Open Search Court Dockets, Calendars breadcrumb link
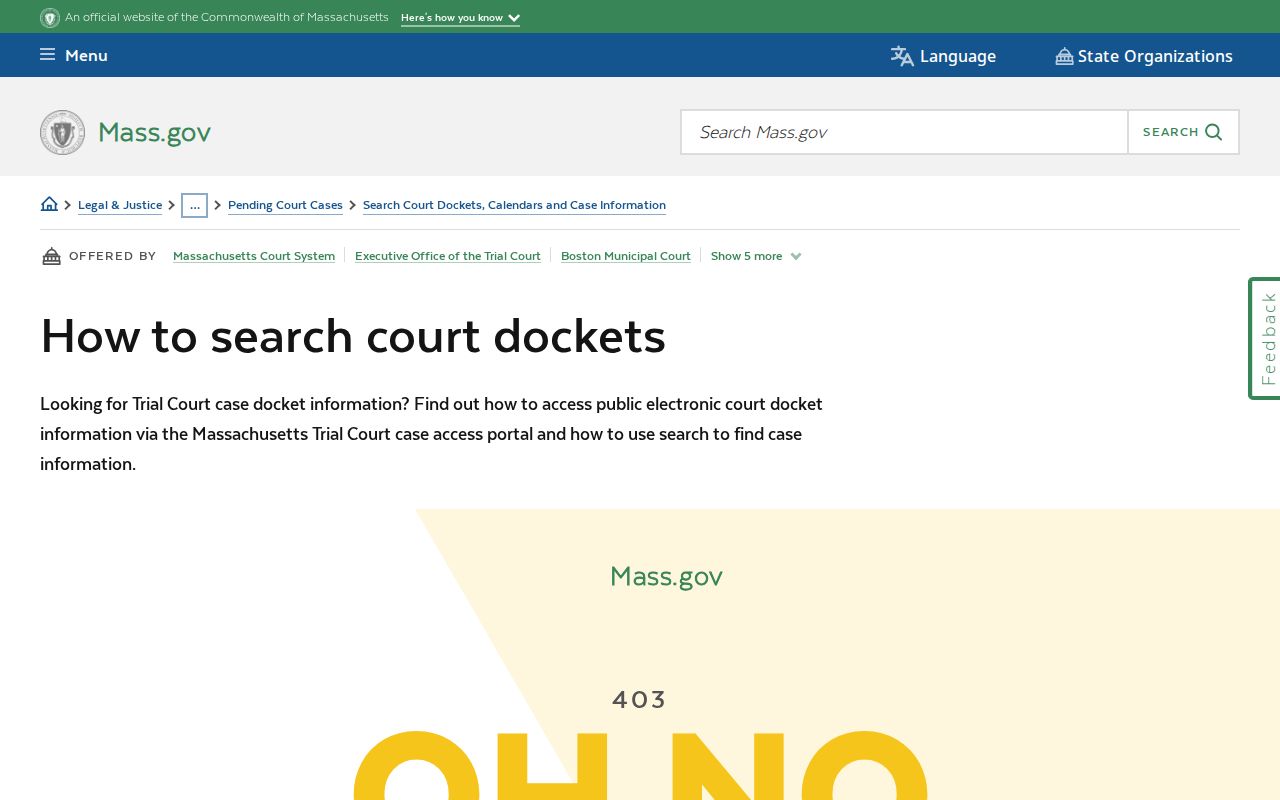Viewport: 1280px width, 800px height. coord(514,205)
